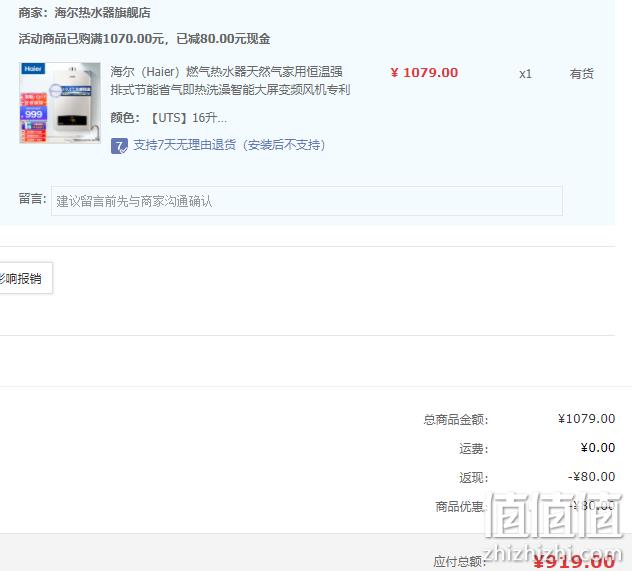Image resolution: width=632 pixels, height=571 pixels.
Task: Click the total product amount ¥1079.00
Action: [586, 419]
